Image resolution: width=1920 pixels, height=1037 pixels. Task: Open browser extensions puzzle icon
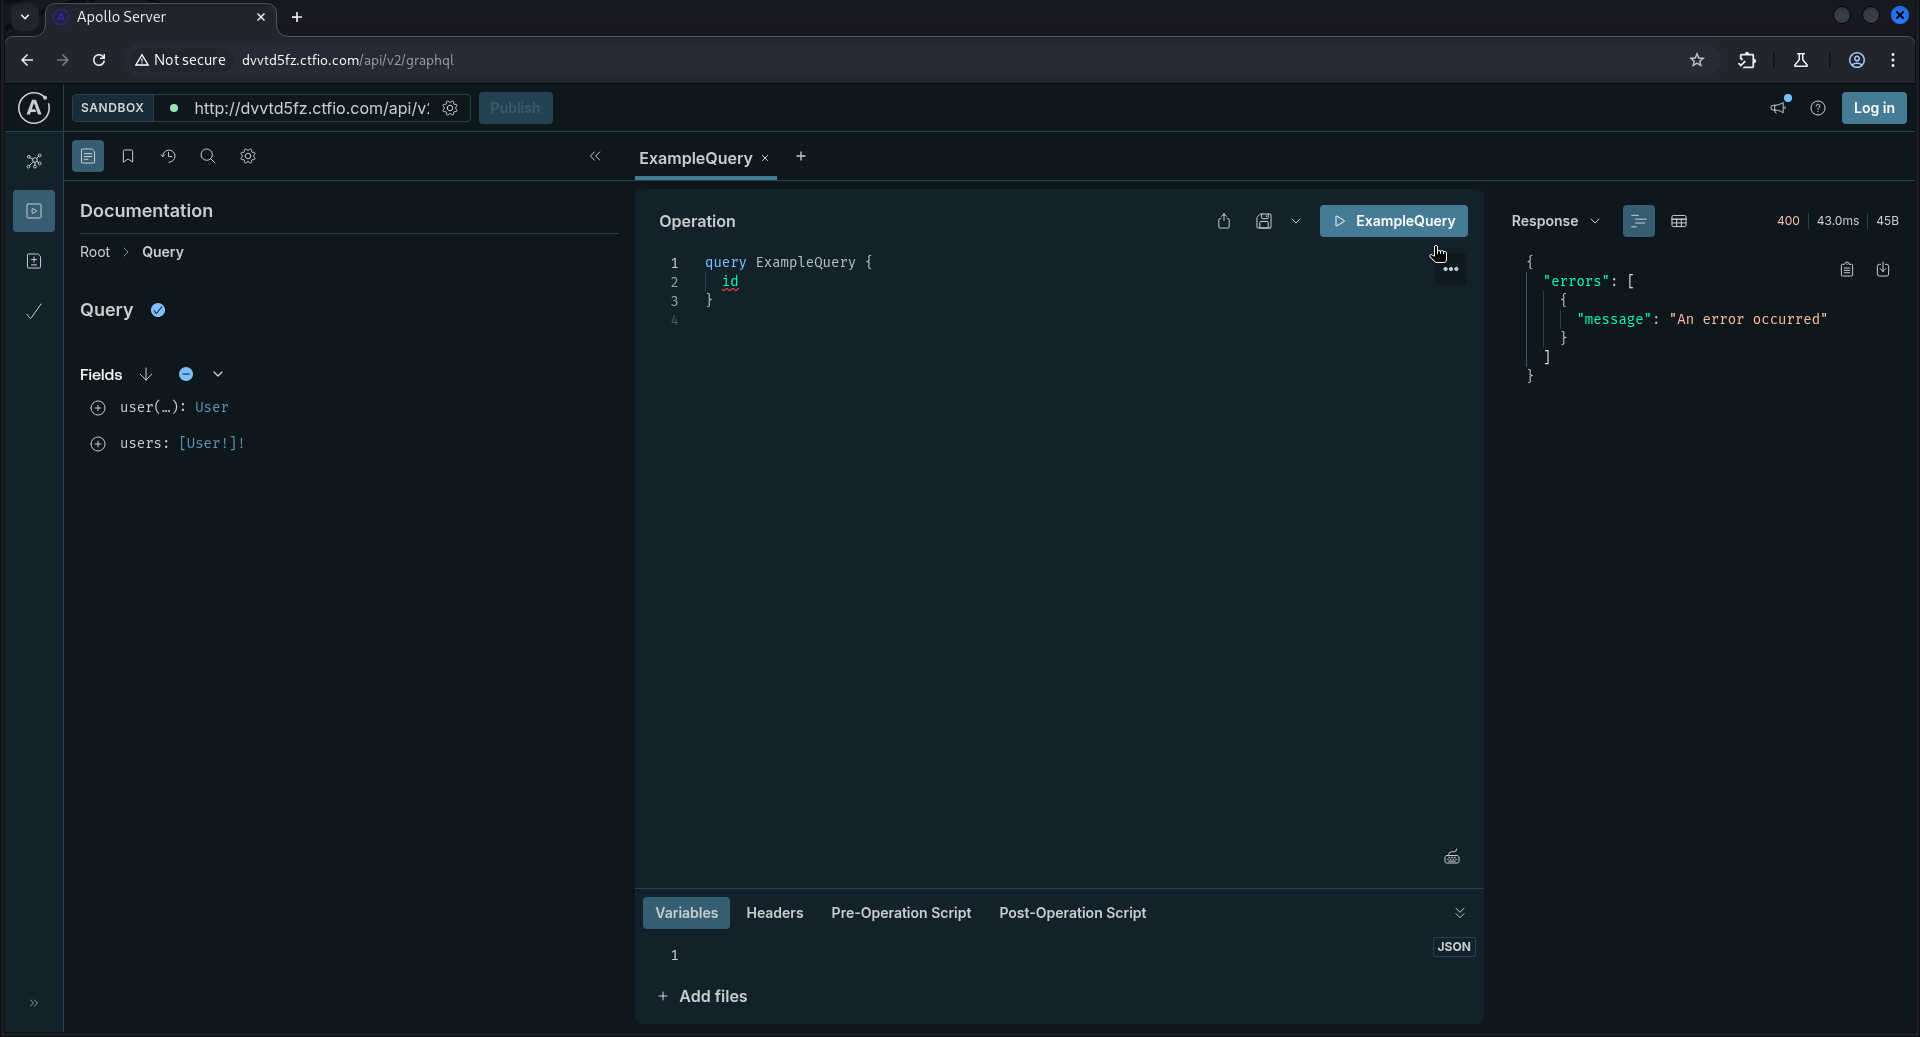1747,60
